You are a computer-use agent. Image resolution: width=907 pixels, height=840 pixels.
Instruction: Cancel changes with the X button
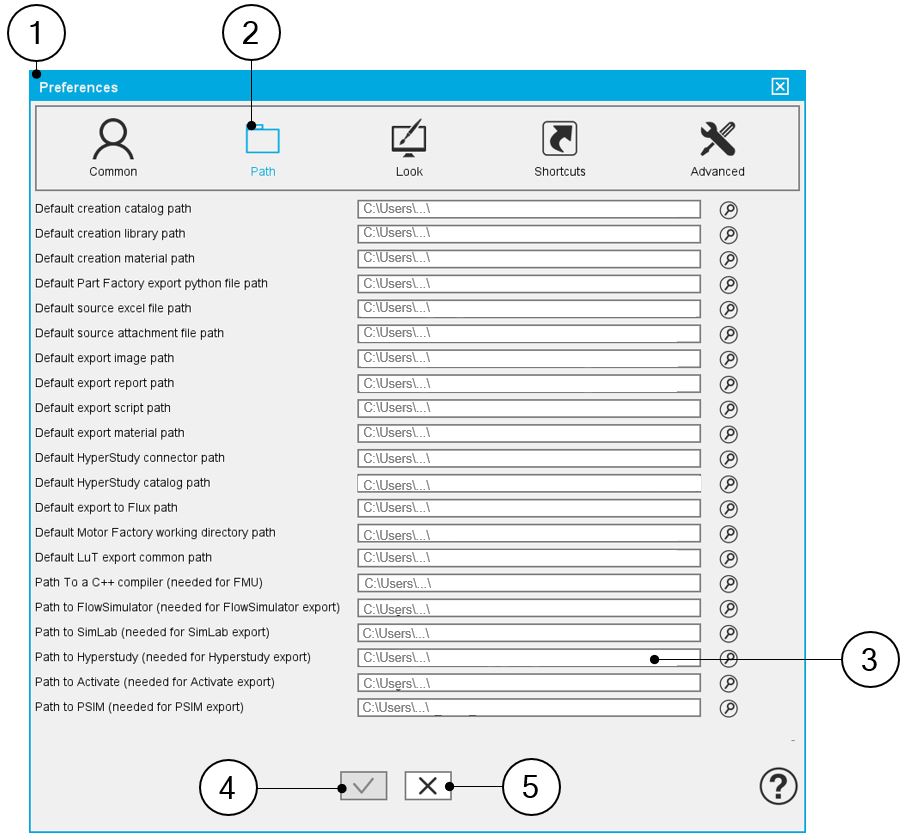pos(427,786)
